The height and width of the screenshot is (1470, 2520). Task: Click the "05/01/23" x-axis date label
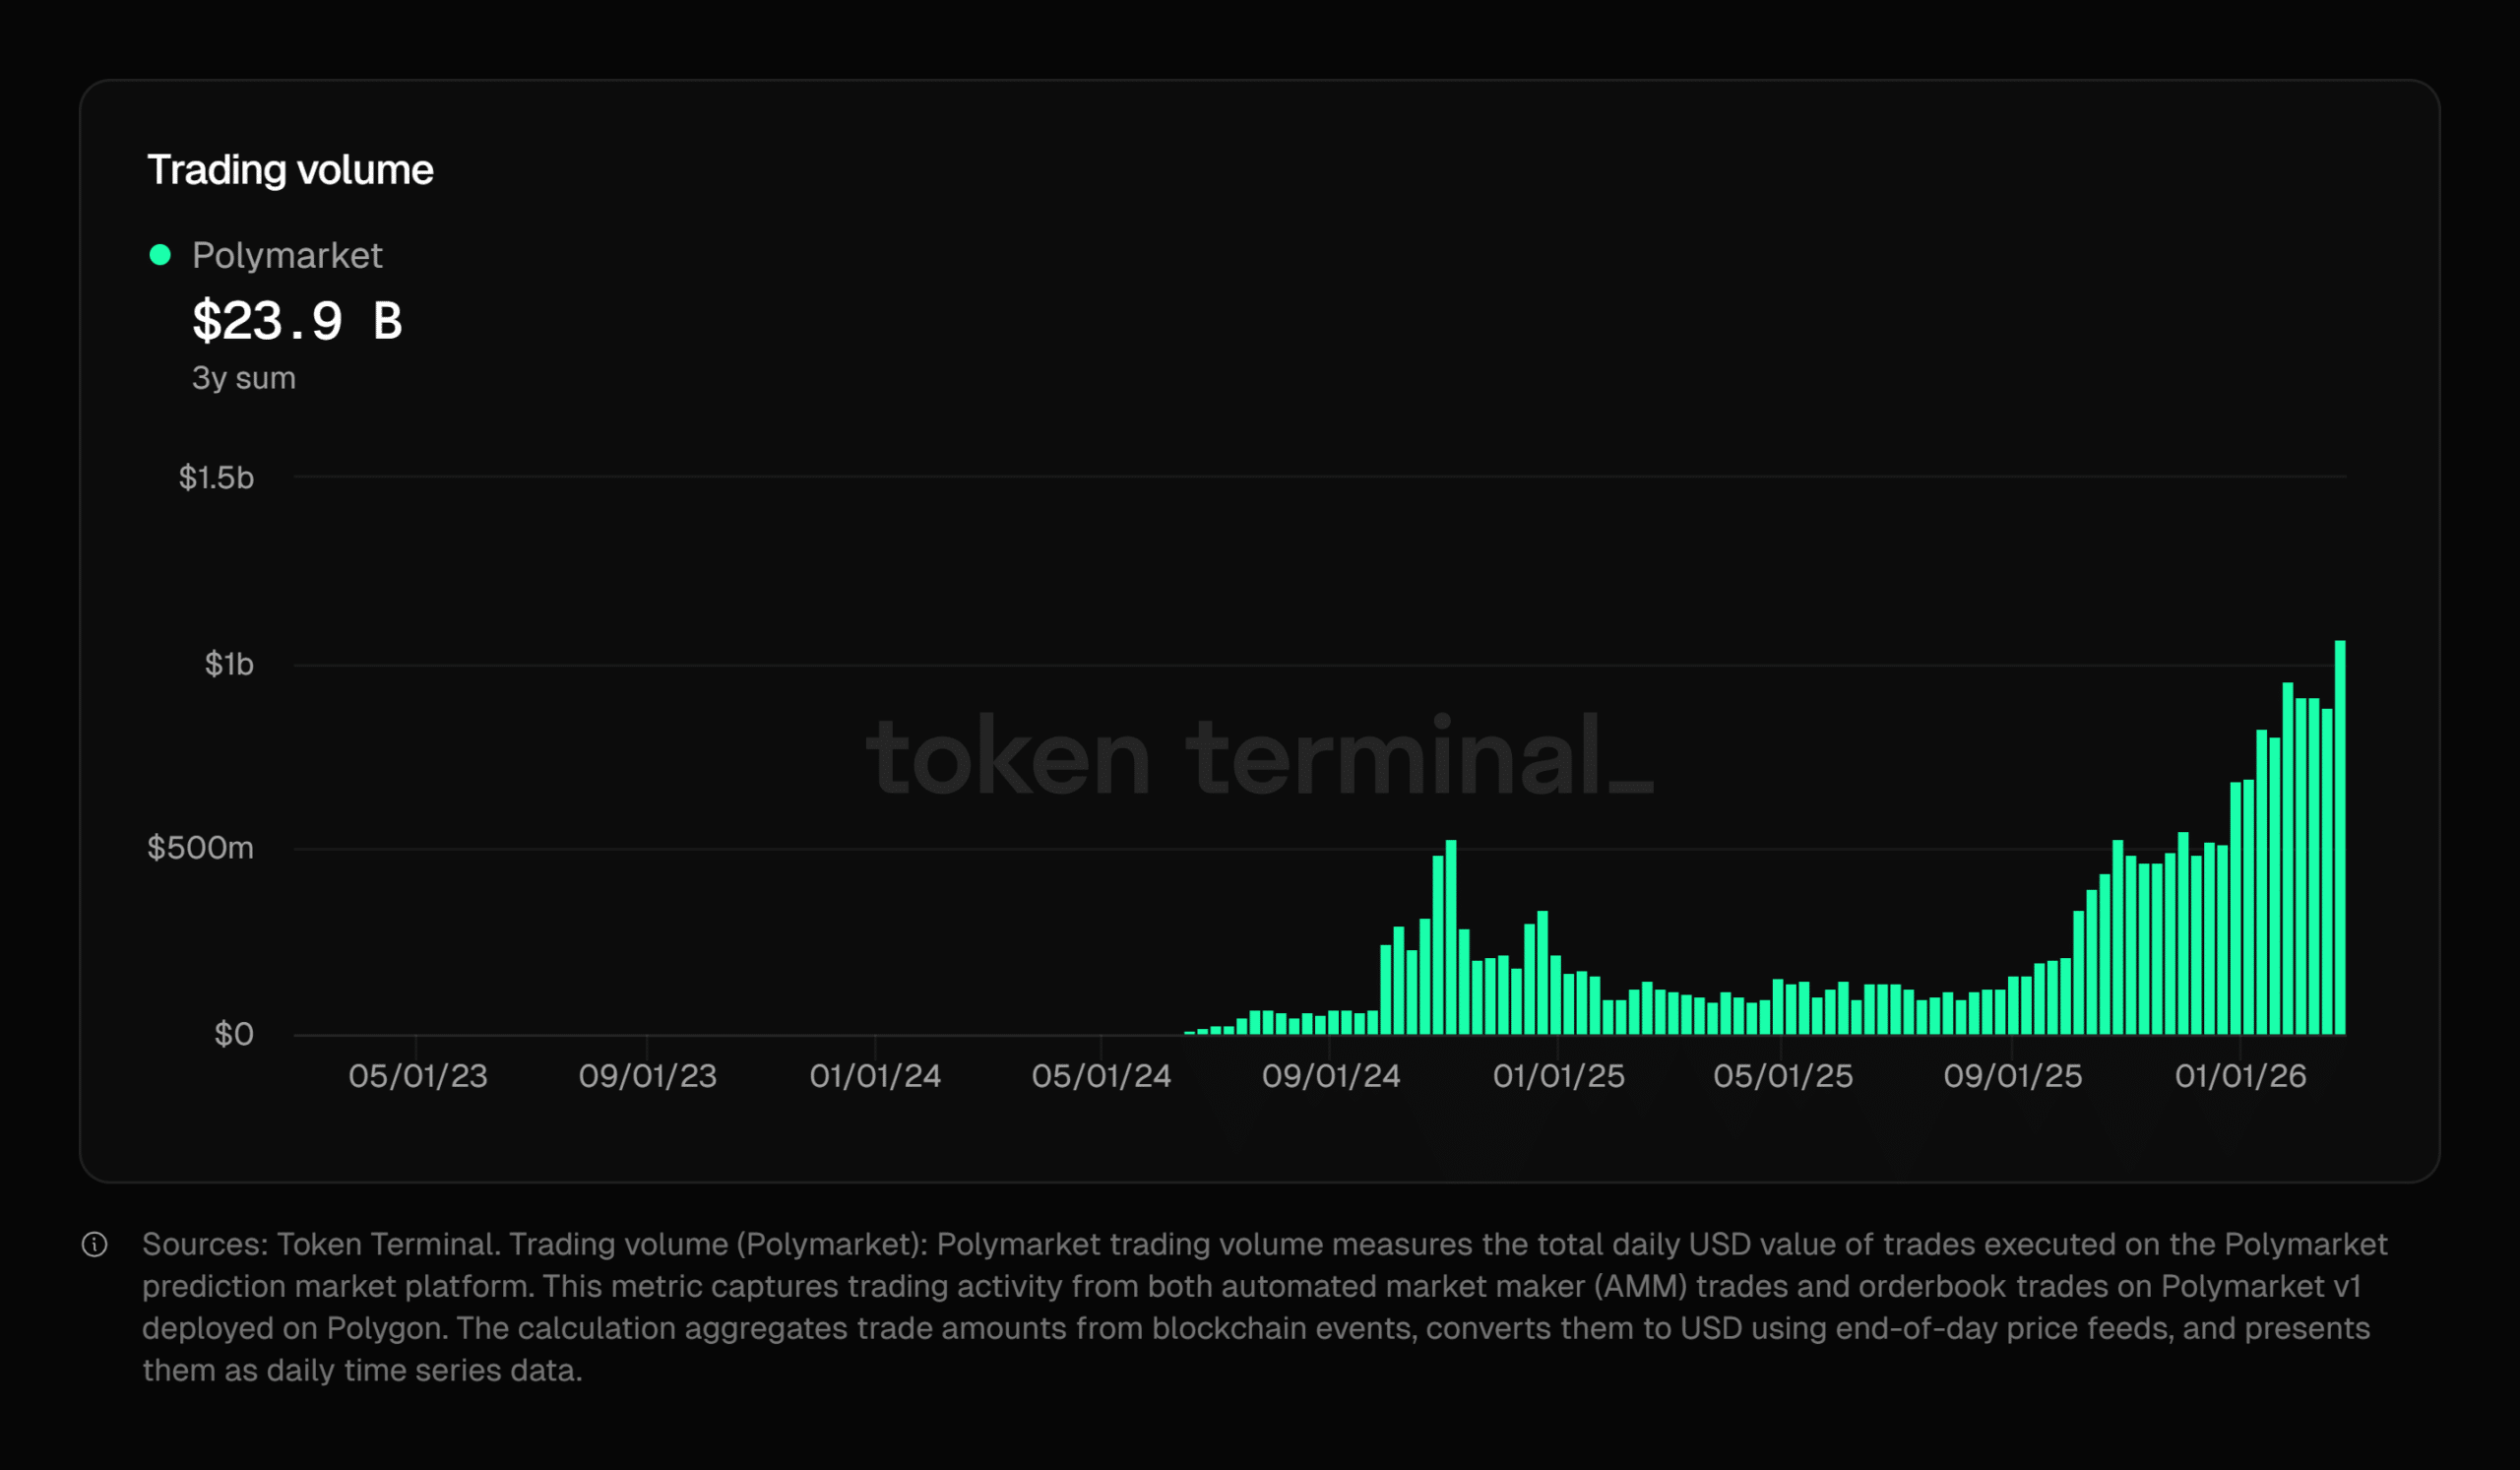420,1077
